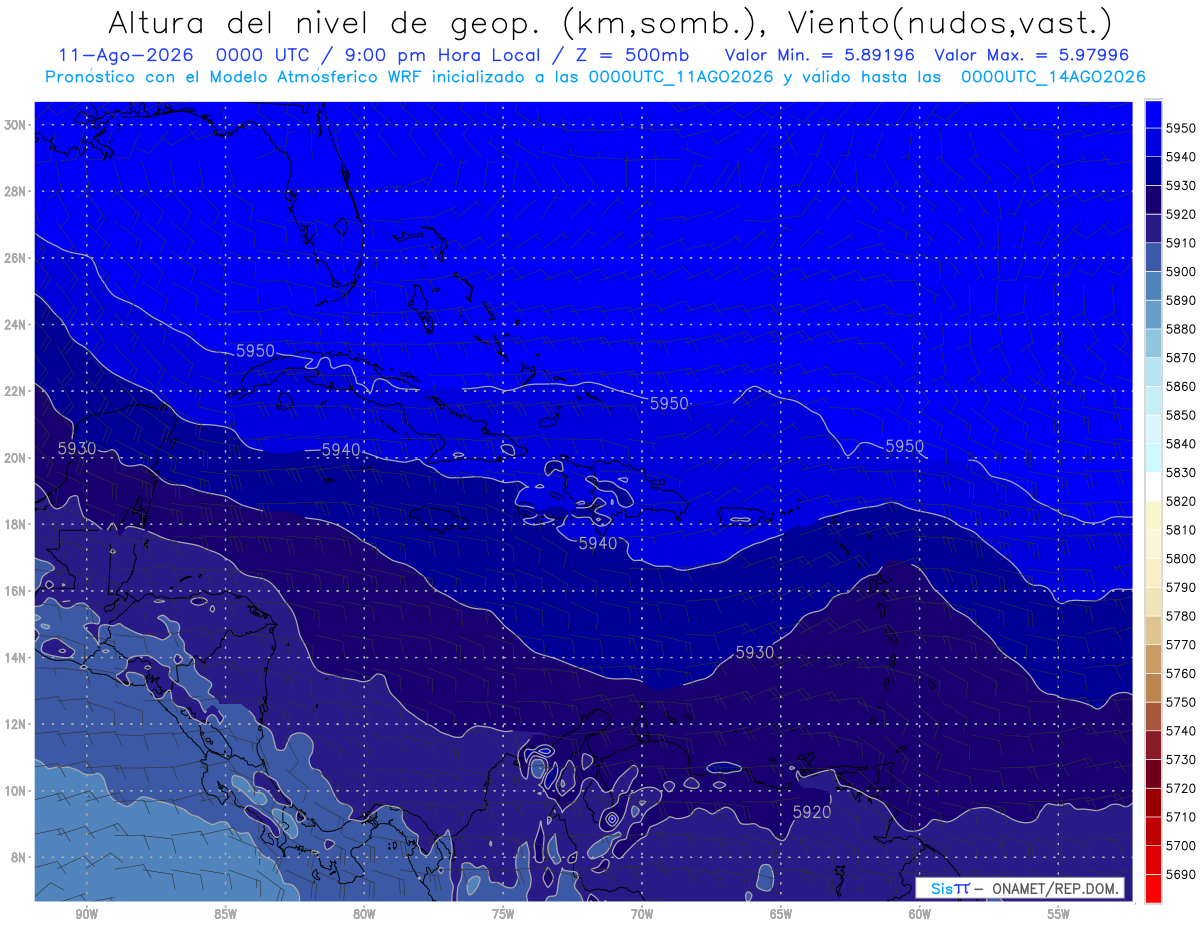
Task: Click the 55W longitude axis label
Action: coord(1059,914)
